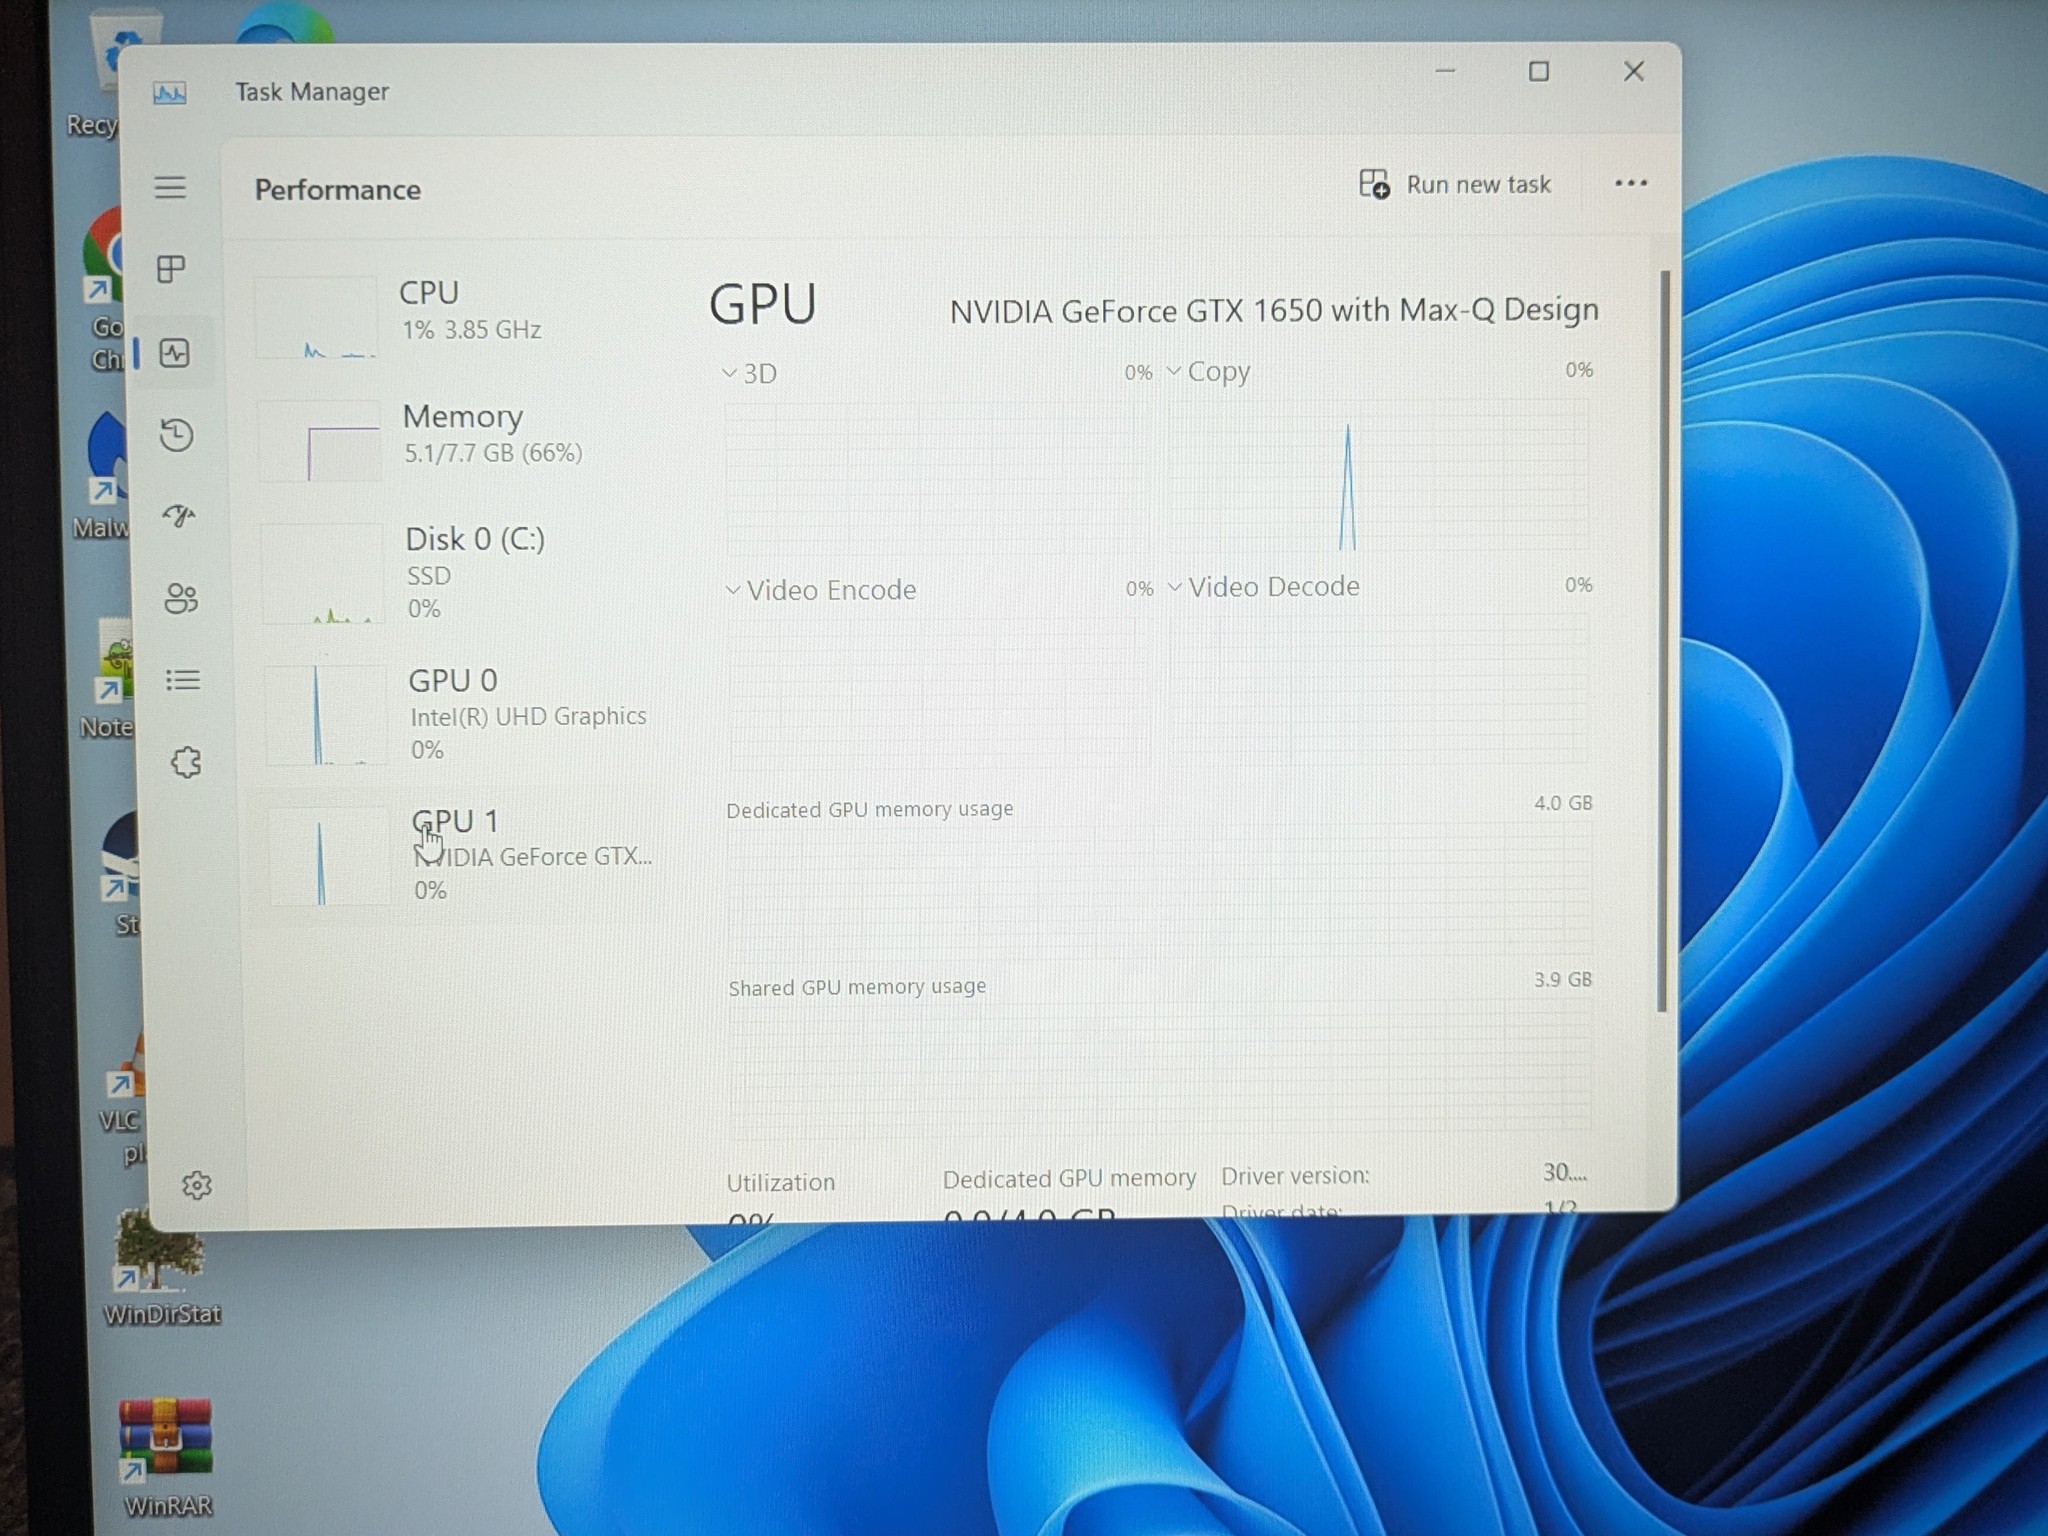This screenshot has width=2048, height=1536.
Task: Click the 4.0 GB dedicated memory value
Action: [x=1563, y=803]
